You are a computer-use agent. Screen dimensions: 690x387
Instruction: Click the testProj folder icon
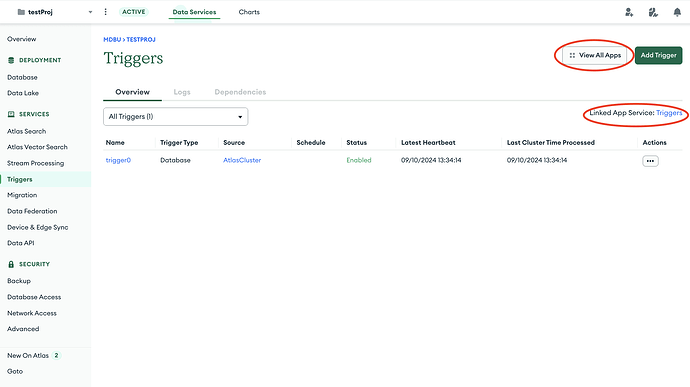pyautogui.click(x=21, y=12)
